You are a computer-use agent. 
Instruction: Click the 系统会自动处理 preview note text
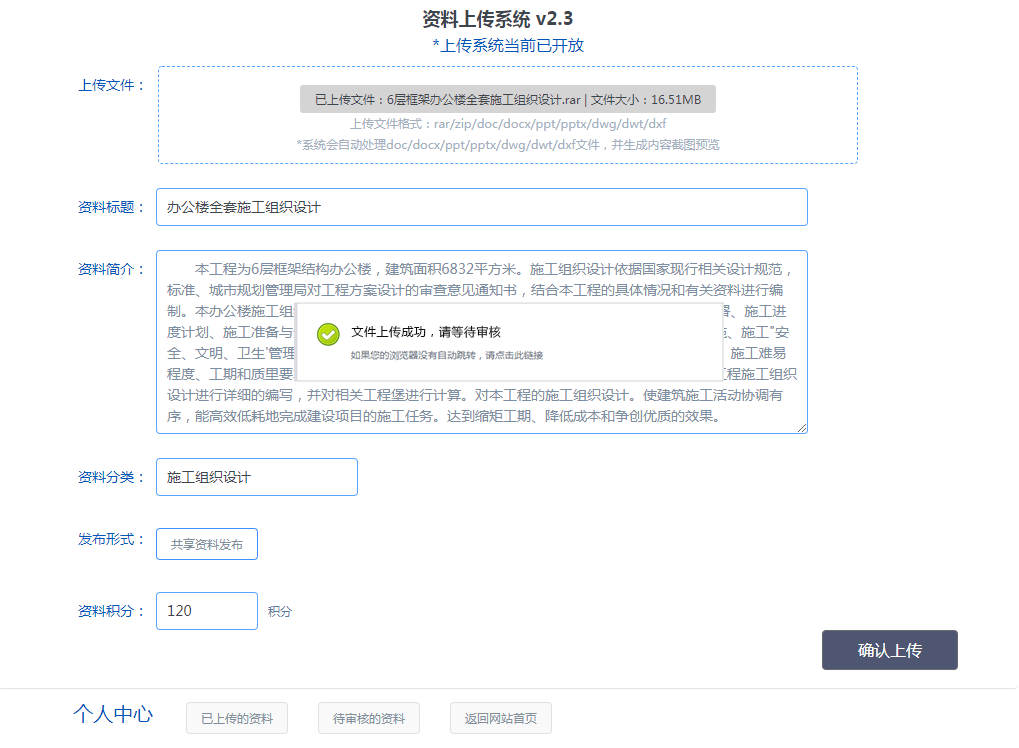(x=508, y=144)
